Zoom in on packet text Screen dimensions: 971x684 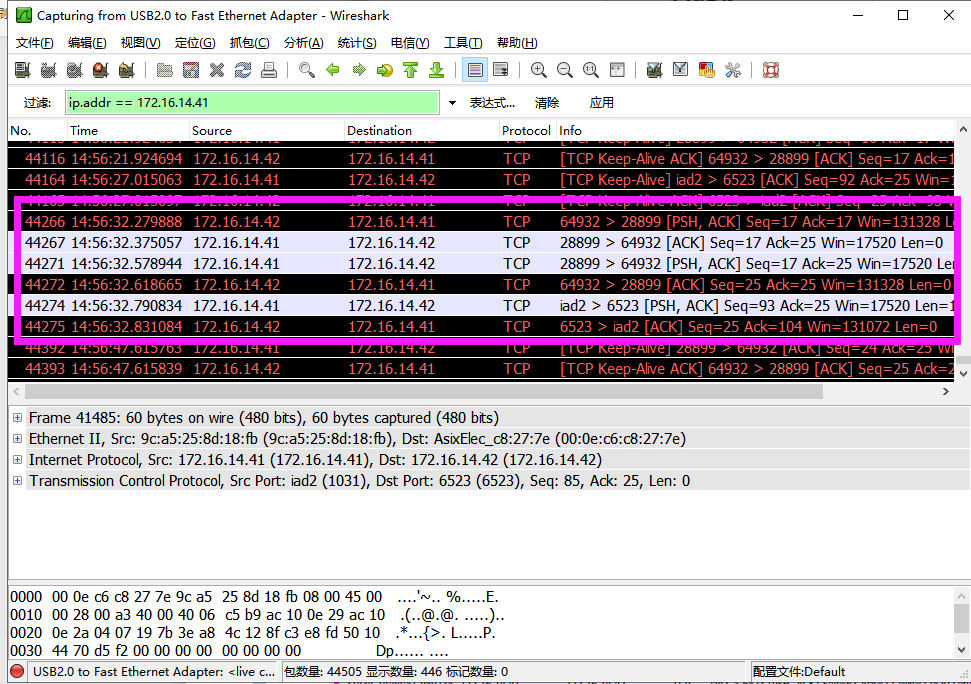(539, 70)
